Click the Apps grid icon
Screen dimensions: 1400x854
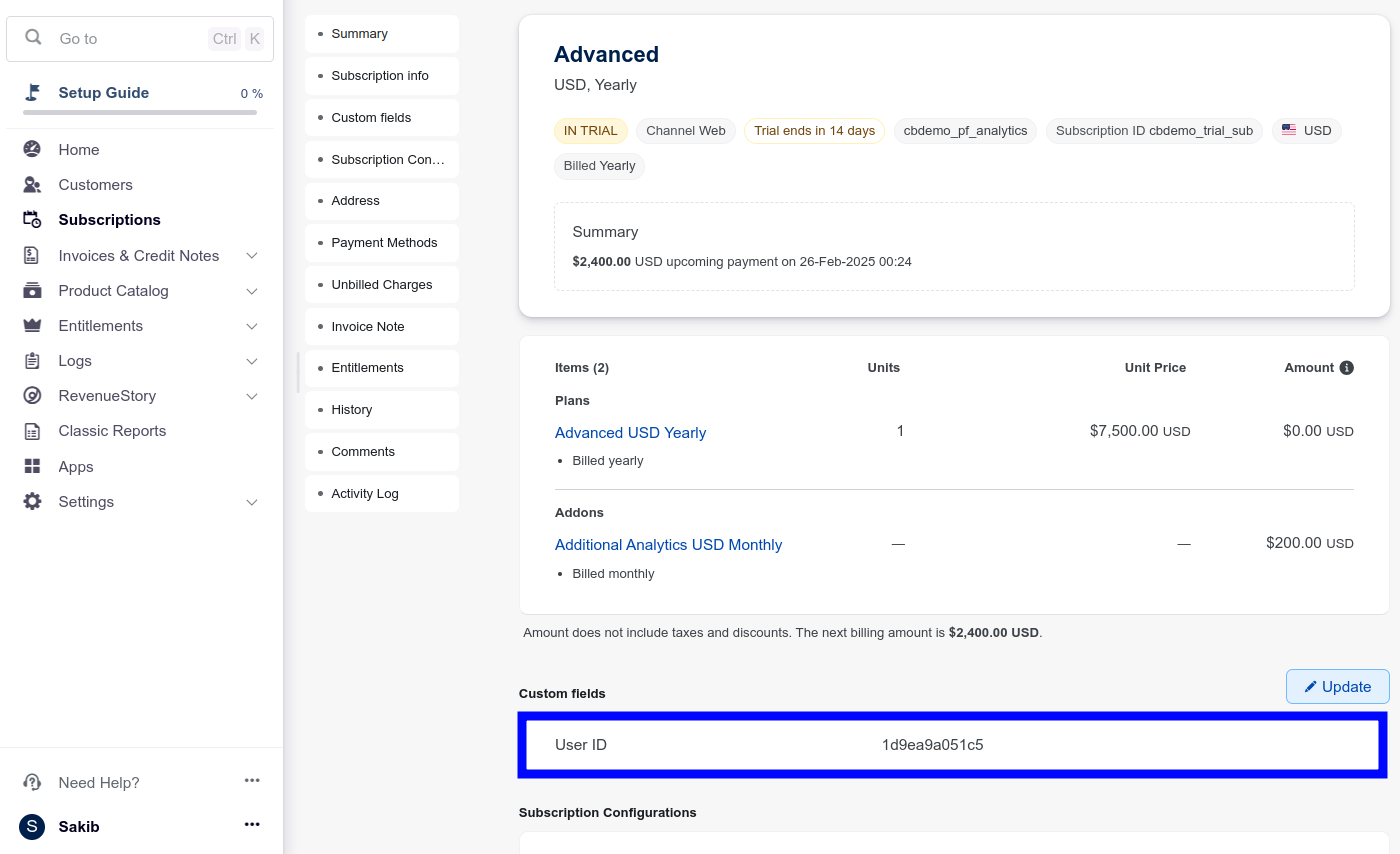(32, 467)
